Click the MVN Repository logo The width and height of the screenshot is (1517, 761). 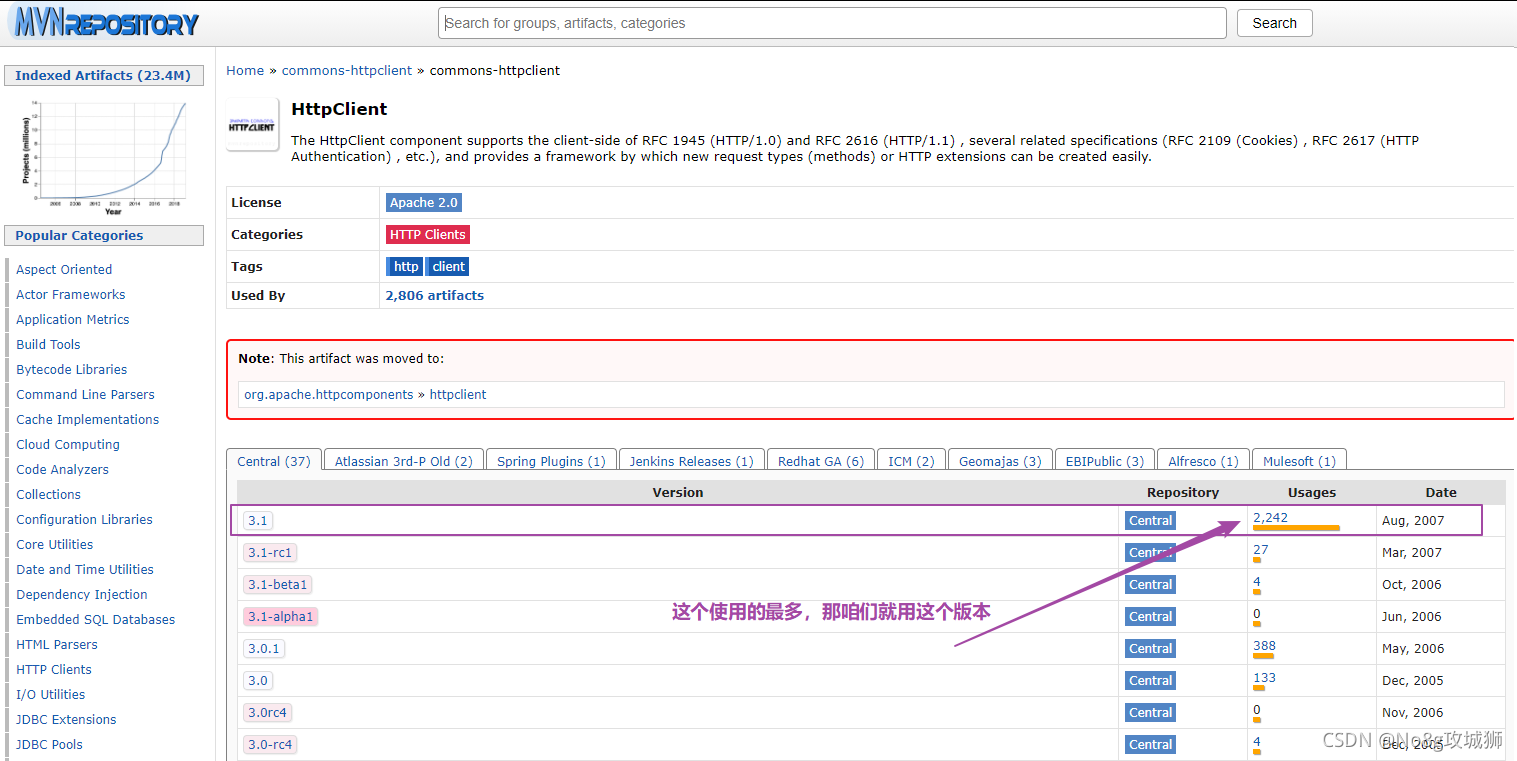(106, 22)
